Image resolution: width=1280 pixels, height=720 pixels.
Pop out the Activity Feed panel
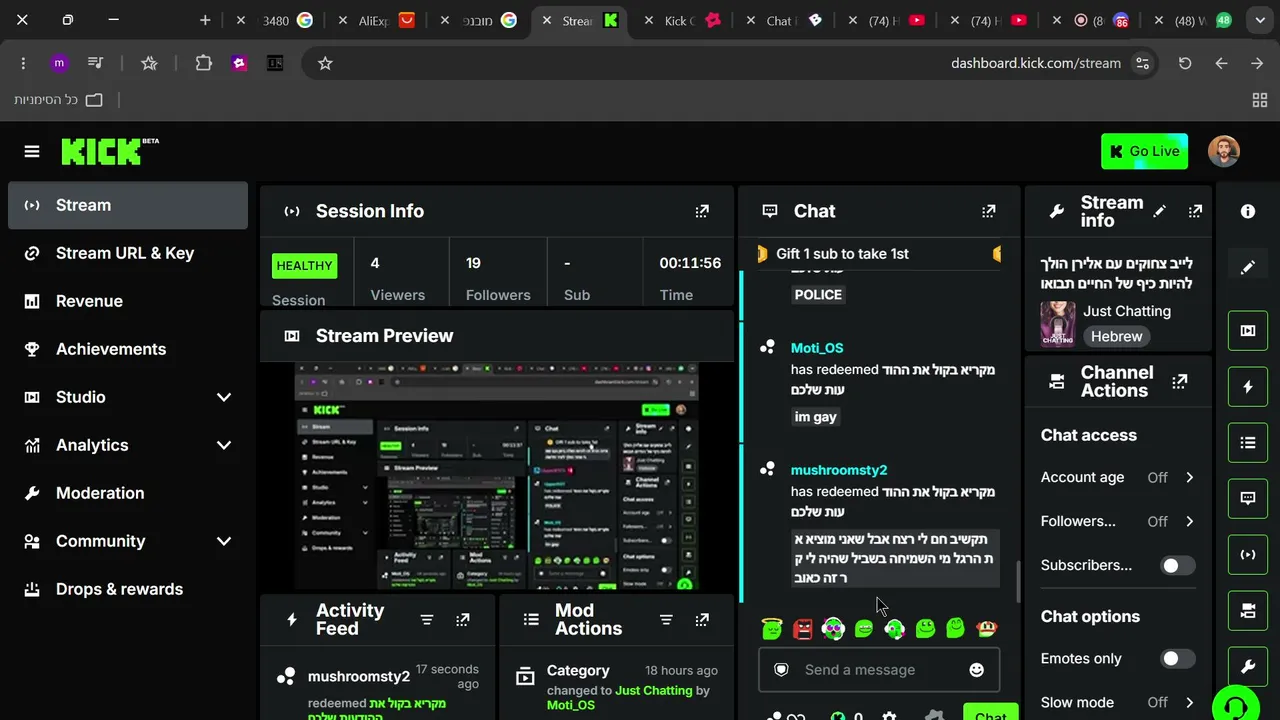pos(463,620)
